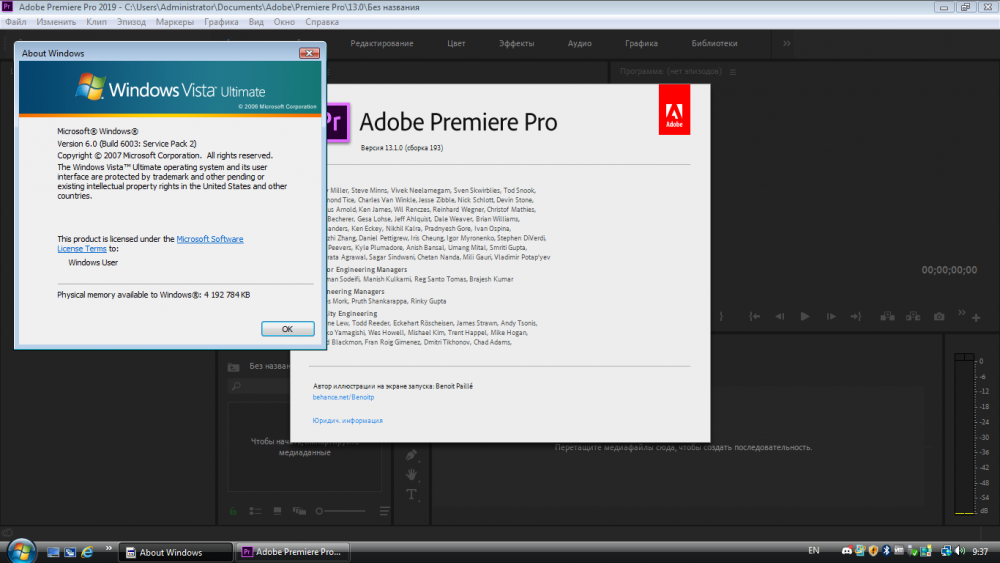Click the Go to In point icon
This screenshot has height=563, width=1000.
click(x=756, y=316)
